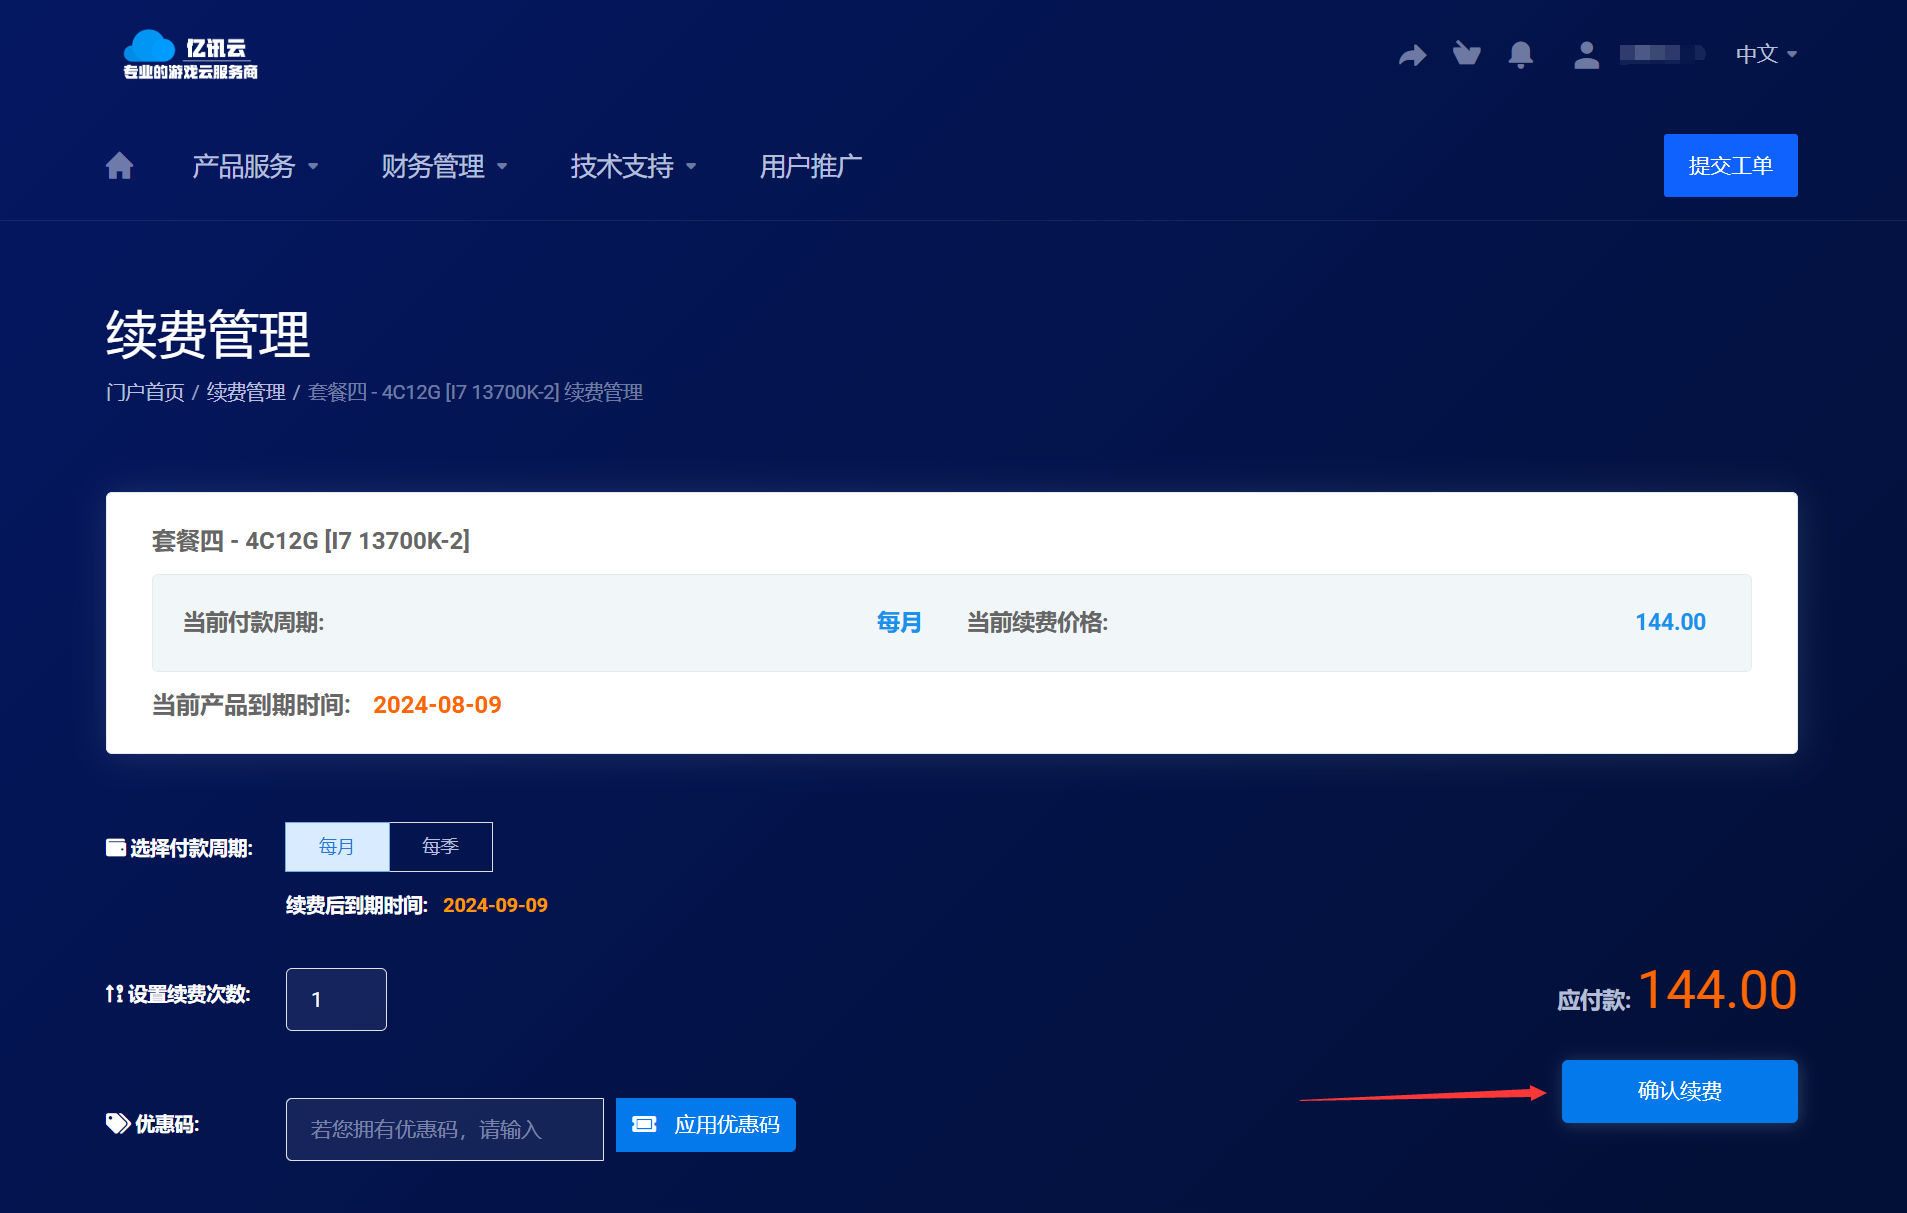Image resolution: width=1907 pixels, height=1213 pixels.
Task: Click the 应用优惠码 button
Action: point(705,1125)
